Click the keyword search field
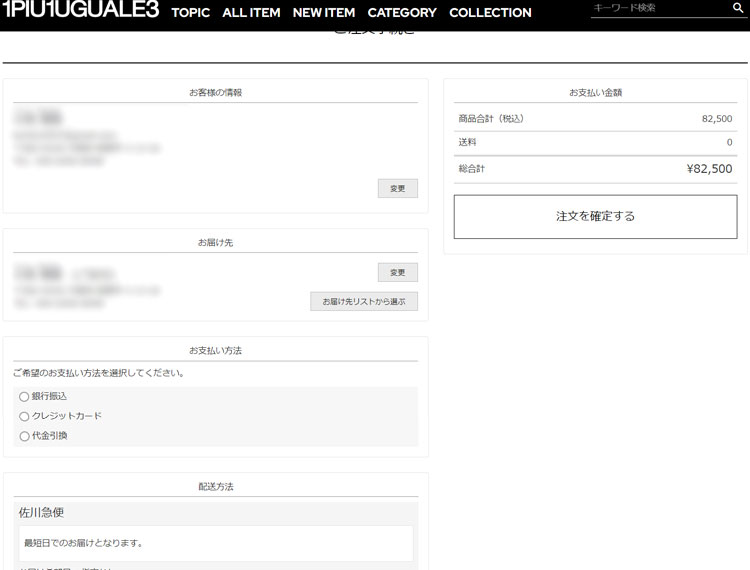 [x=658, y=8]
